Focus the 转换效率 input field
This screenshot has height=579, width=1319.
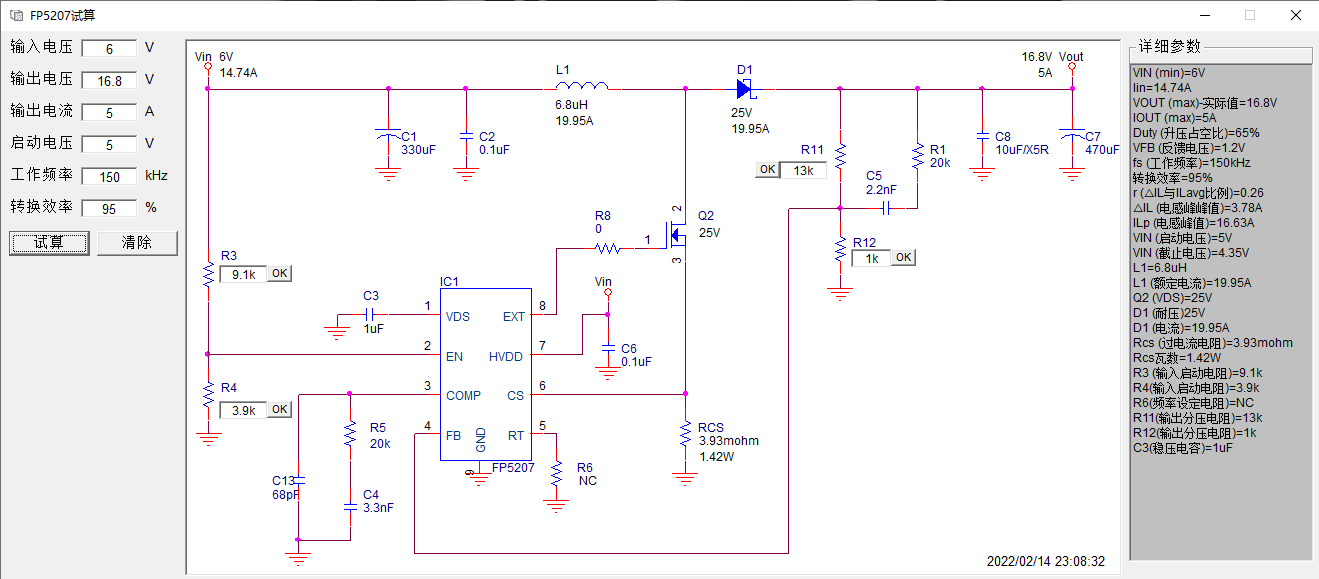109,209
